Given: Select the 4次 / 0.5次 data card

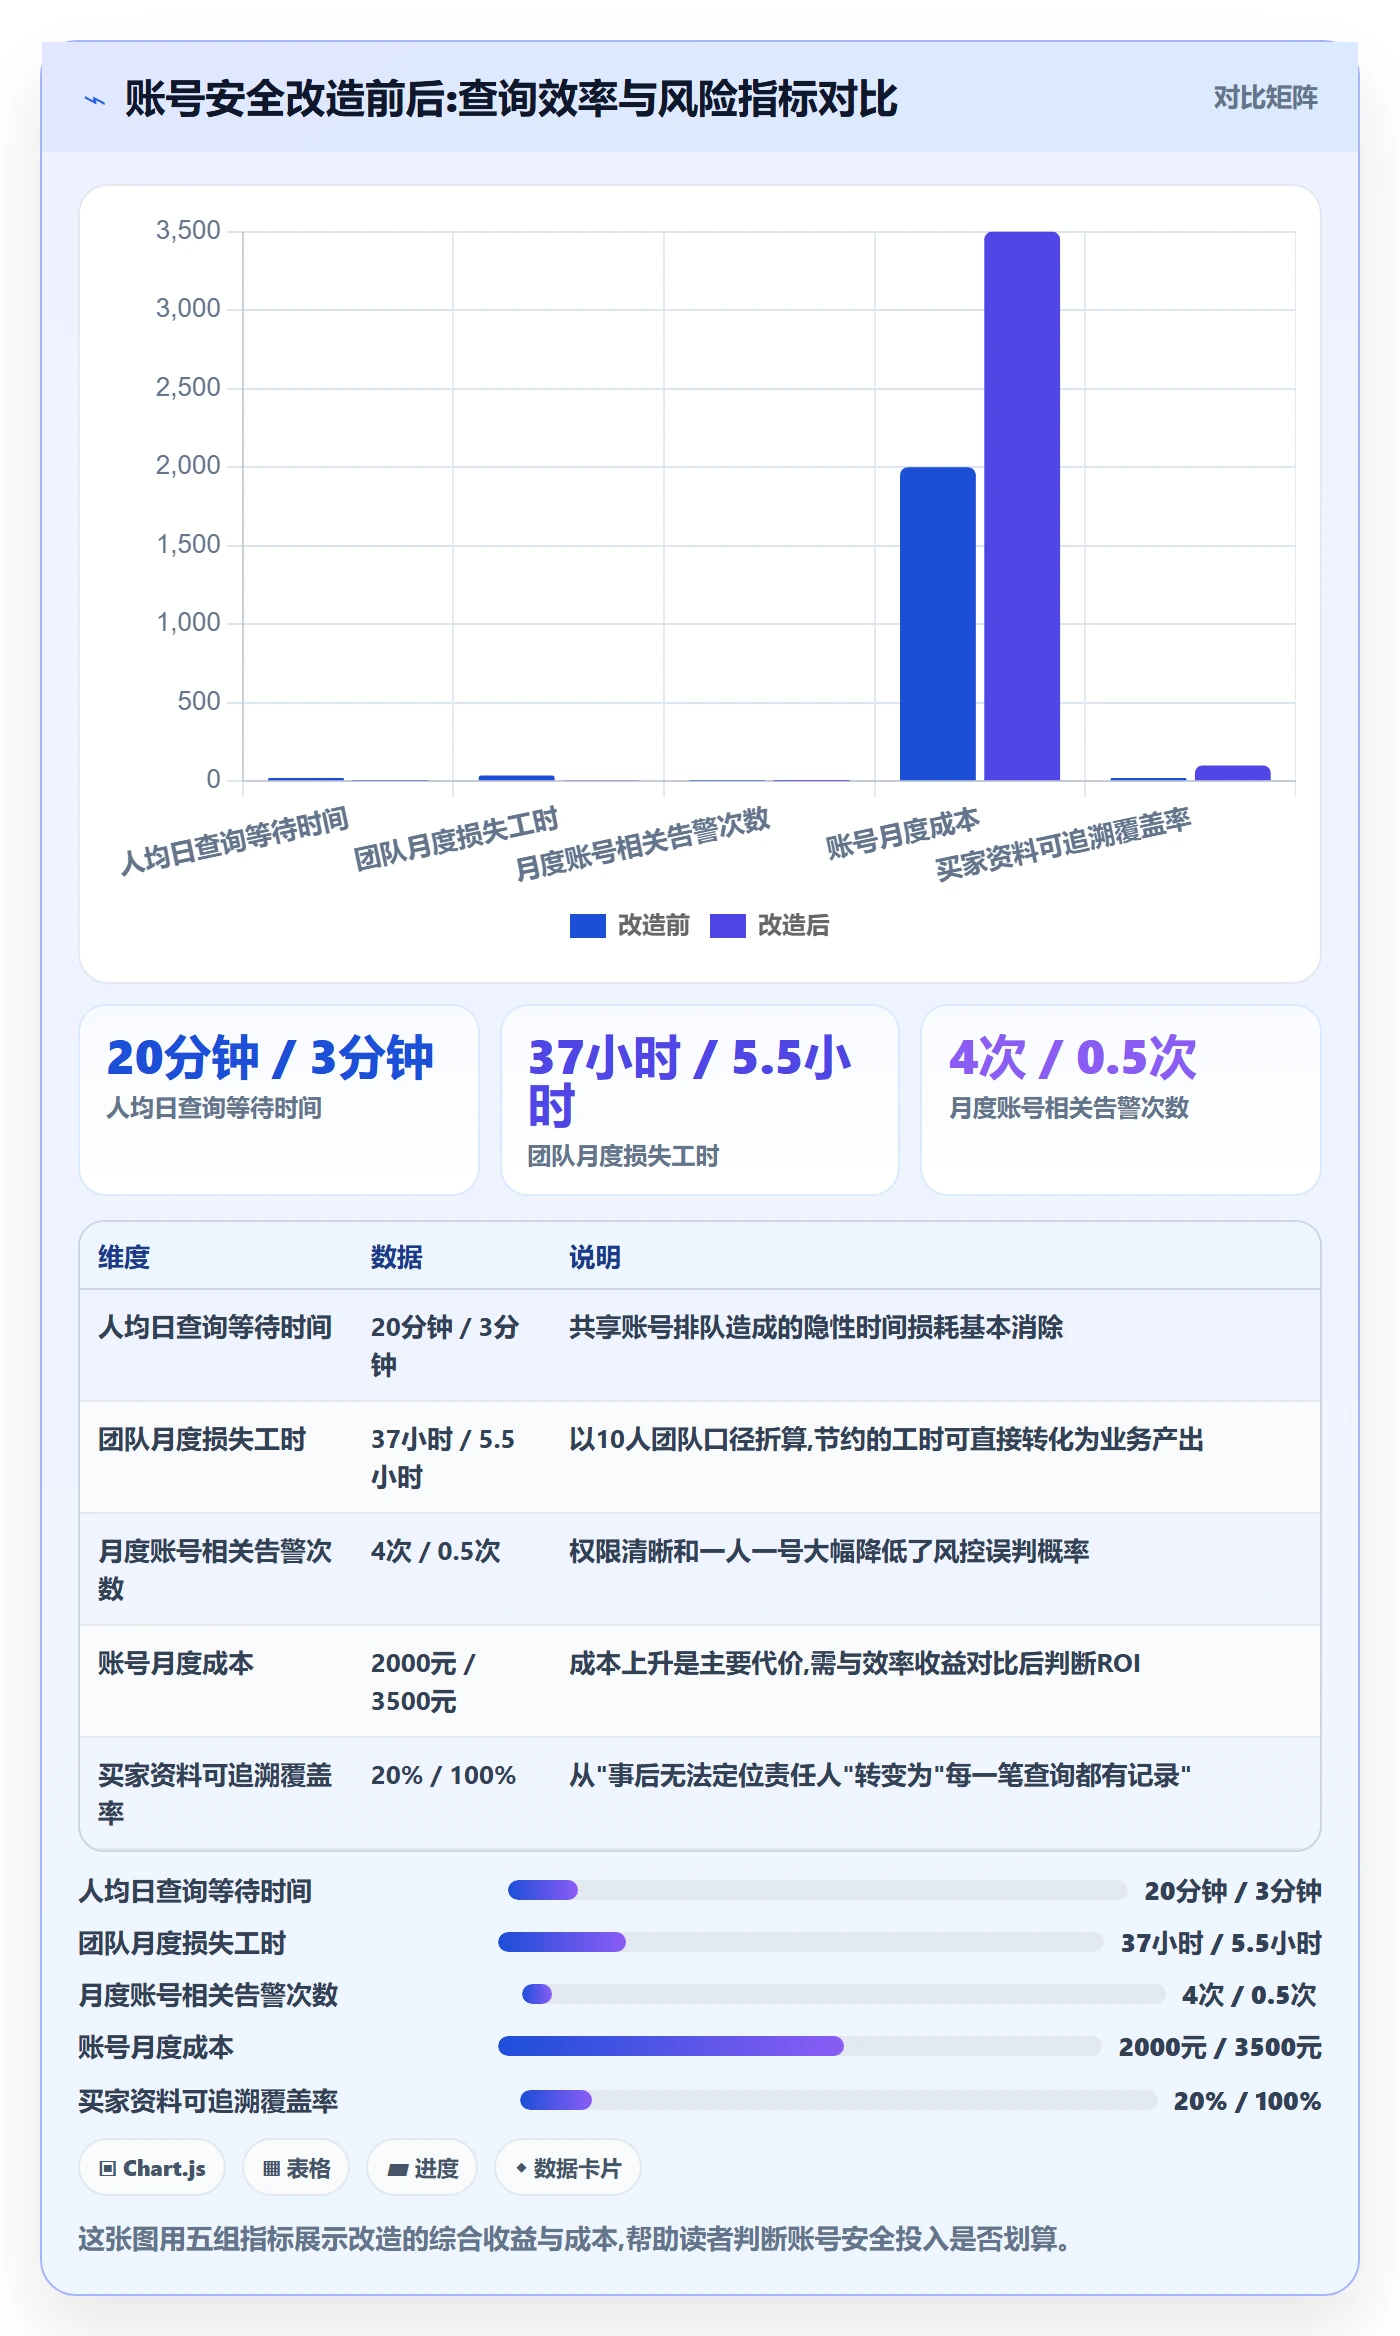Looking at the screenshot, I should 1120,1099.
